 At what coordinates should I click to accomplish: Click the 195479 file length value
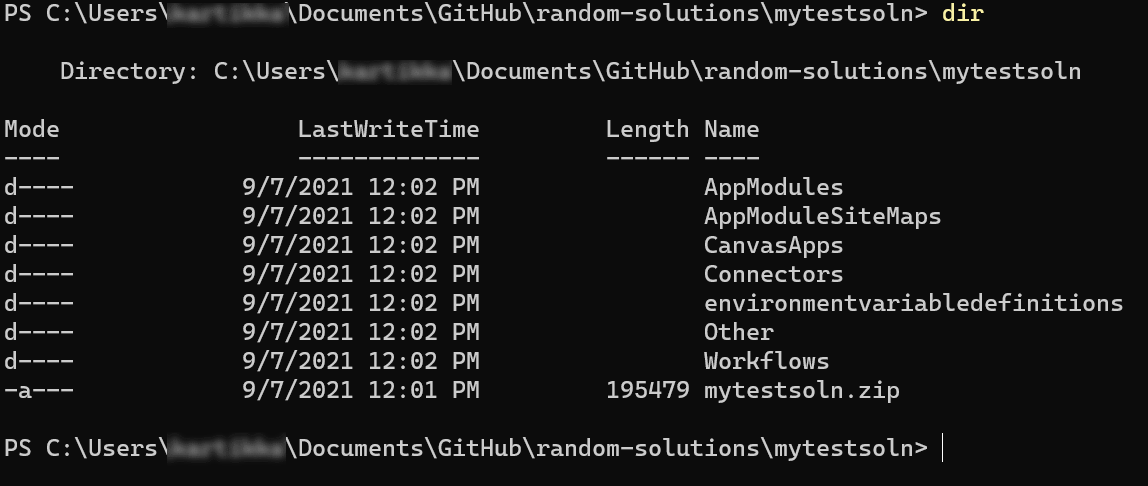[647, 390]
